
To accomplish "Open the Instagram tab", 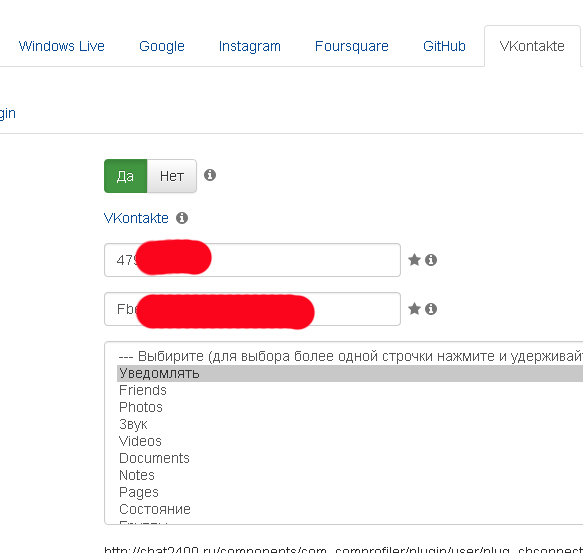I will (249, 46).
